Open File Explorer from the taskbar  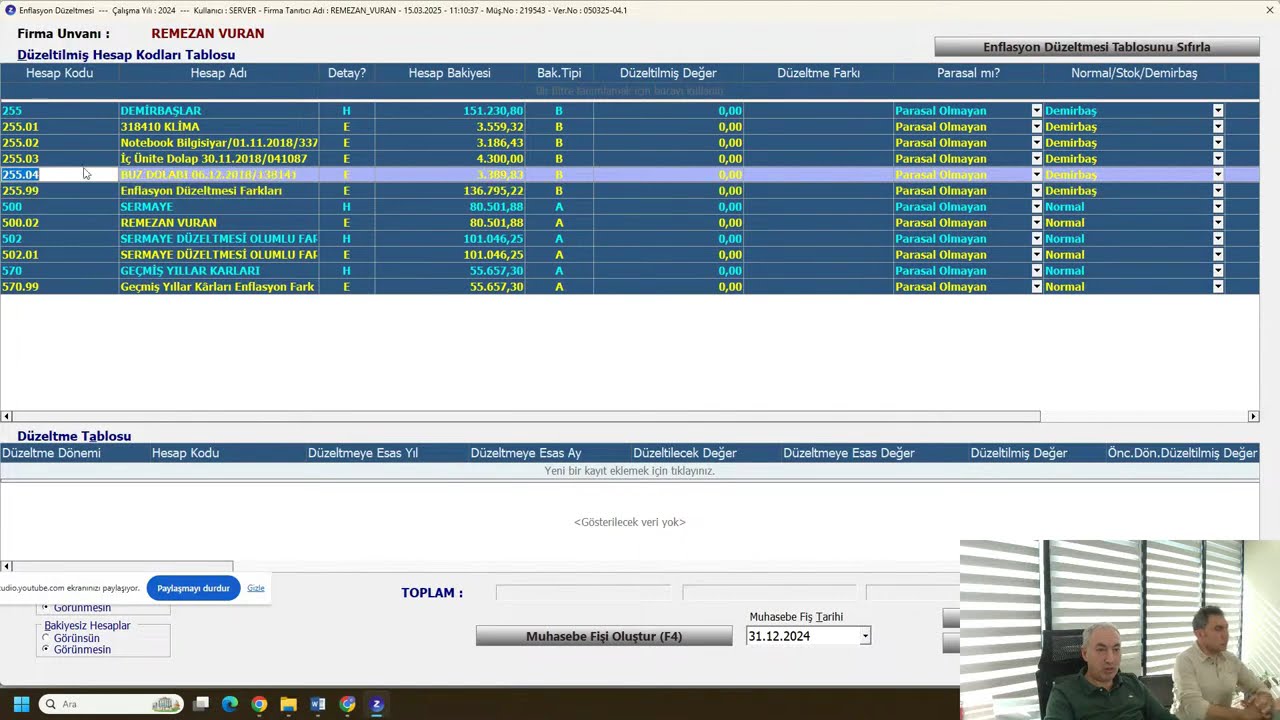point(288,704)
